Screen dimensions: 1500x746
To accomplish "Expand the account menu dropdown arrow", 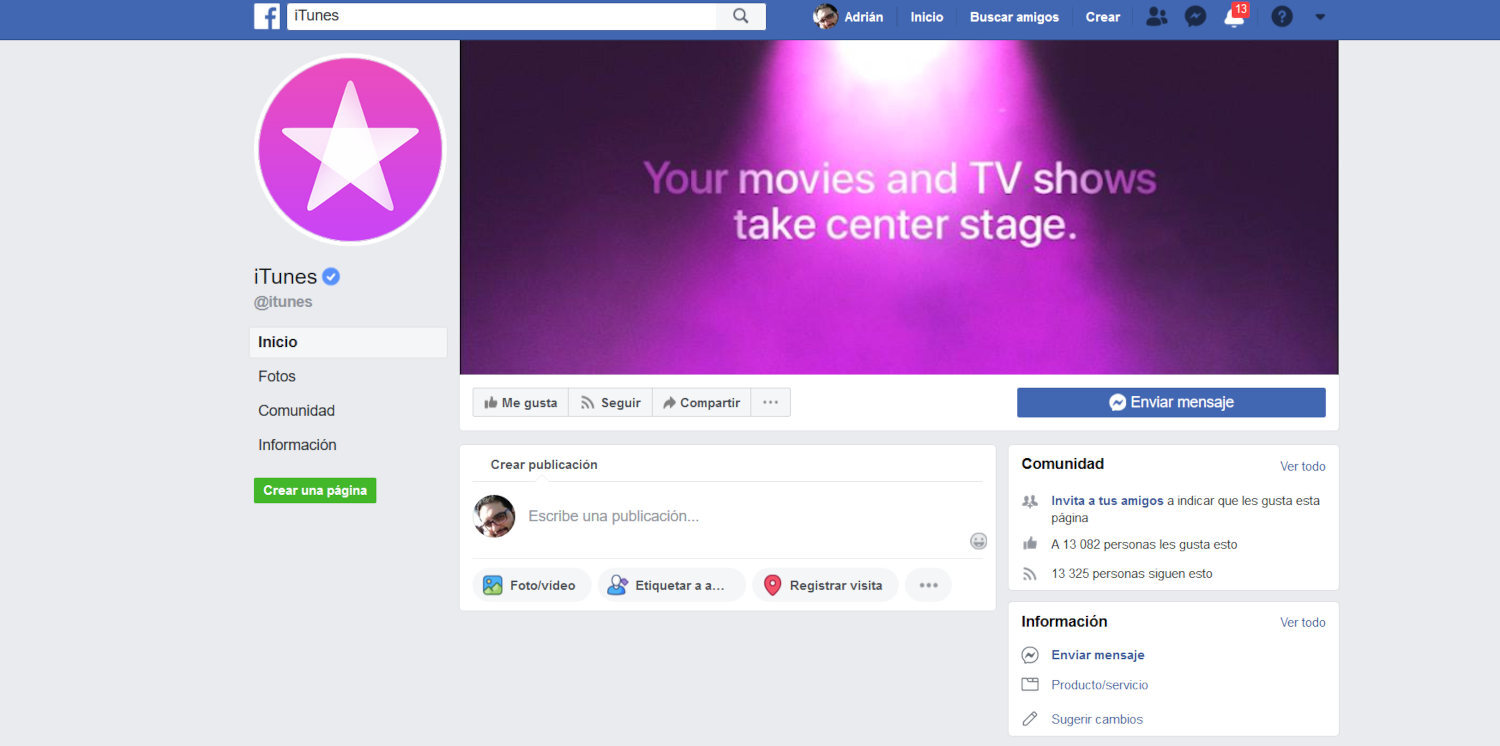I will 1320,16.
